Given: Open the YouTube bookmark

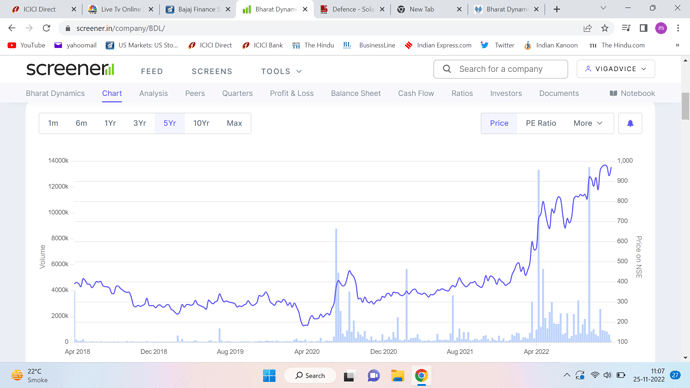Looking at the screenshot, I should (x=26, y=45).
